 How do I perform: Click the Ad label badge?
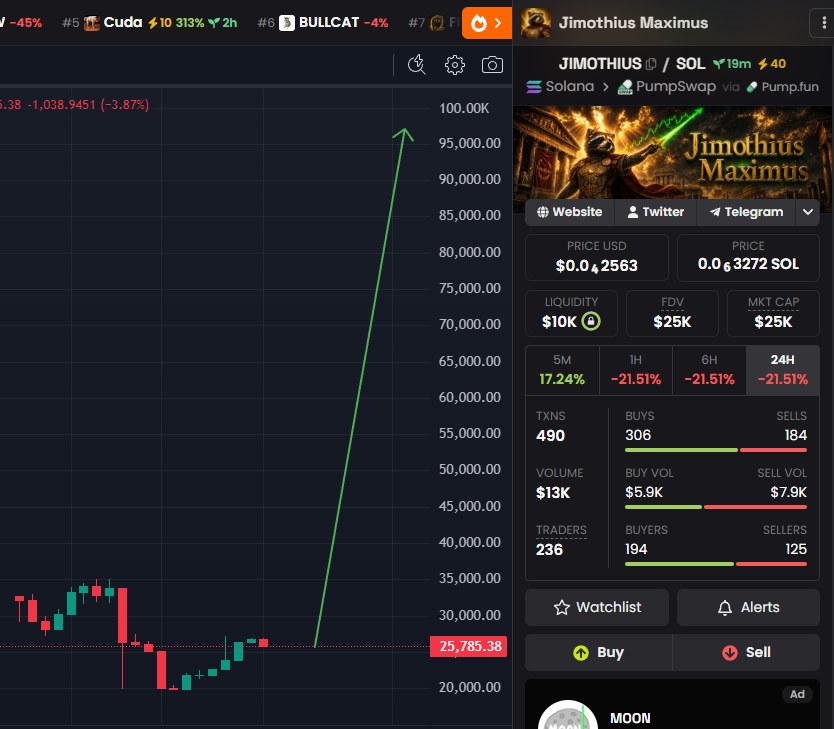click(x=797, y=694)
